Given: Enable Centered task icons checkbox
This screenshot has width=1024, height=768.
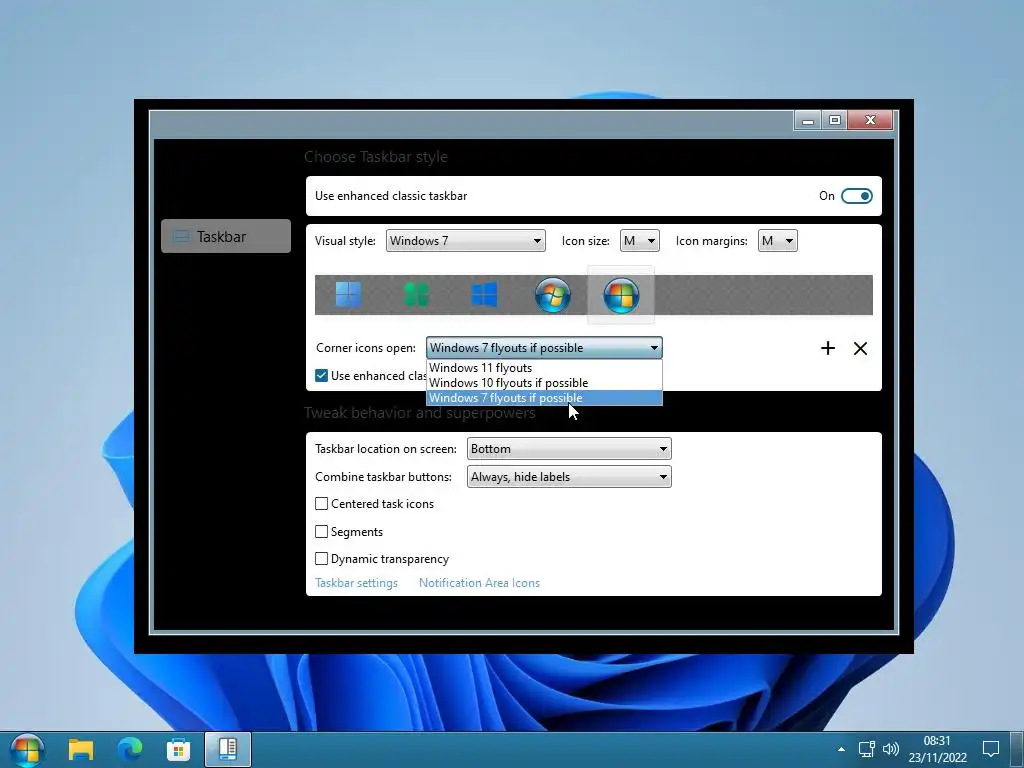Looking at the screenshot, I should [x=321, y=504].
